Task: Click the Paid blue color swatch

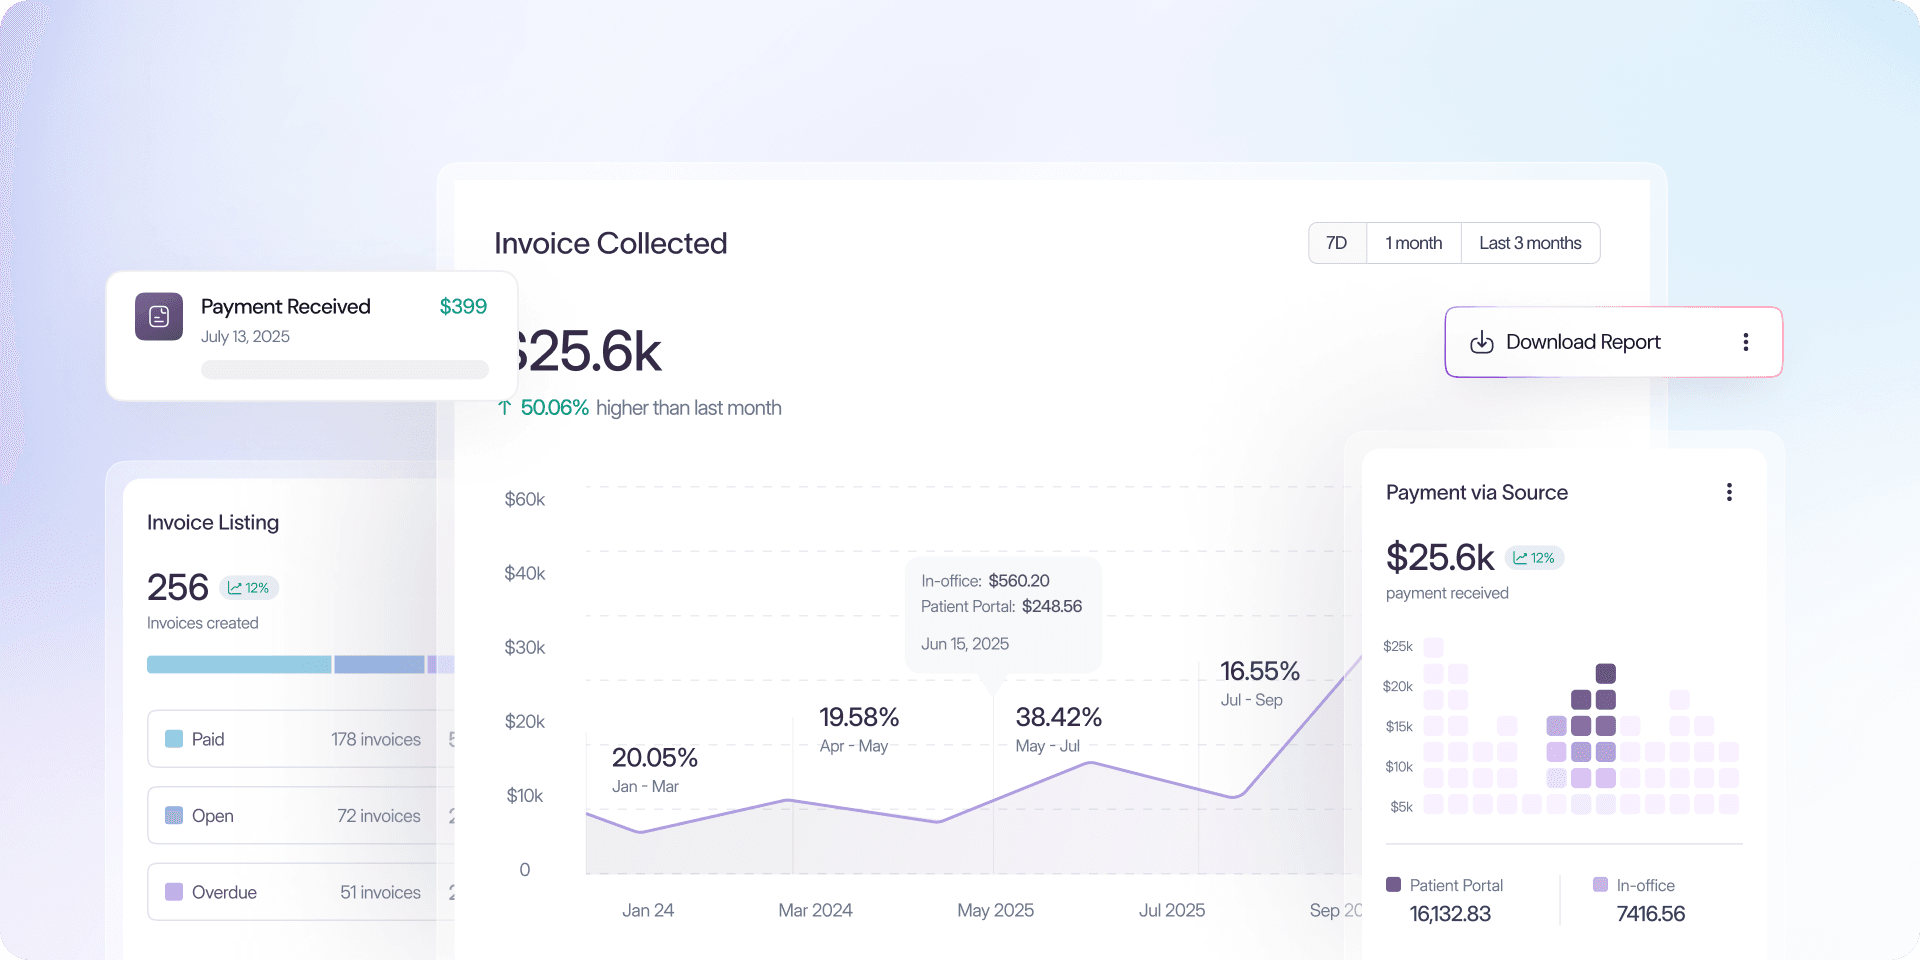Action: point(174,739)
